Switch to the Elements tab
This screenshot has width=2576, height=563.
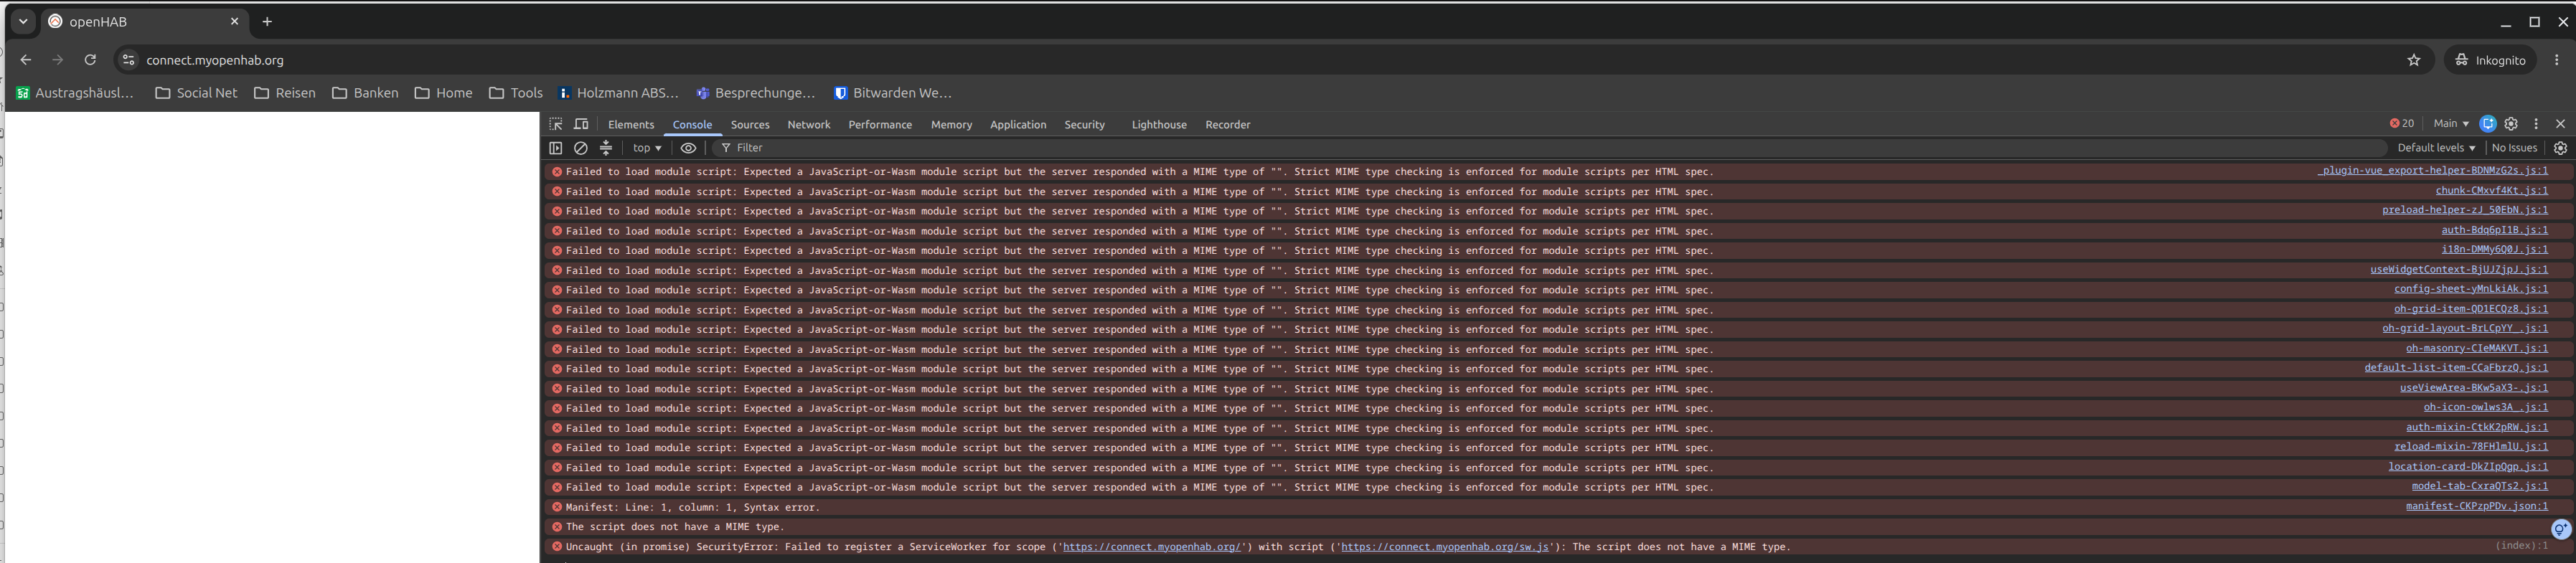[631, 125]
